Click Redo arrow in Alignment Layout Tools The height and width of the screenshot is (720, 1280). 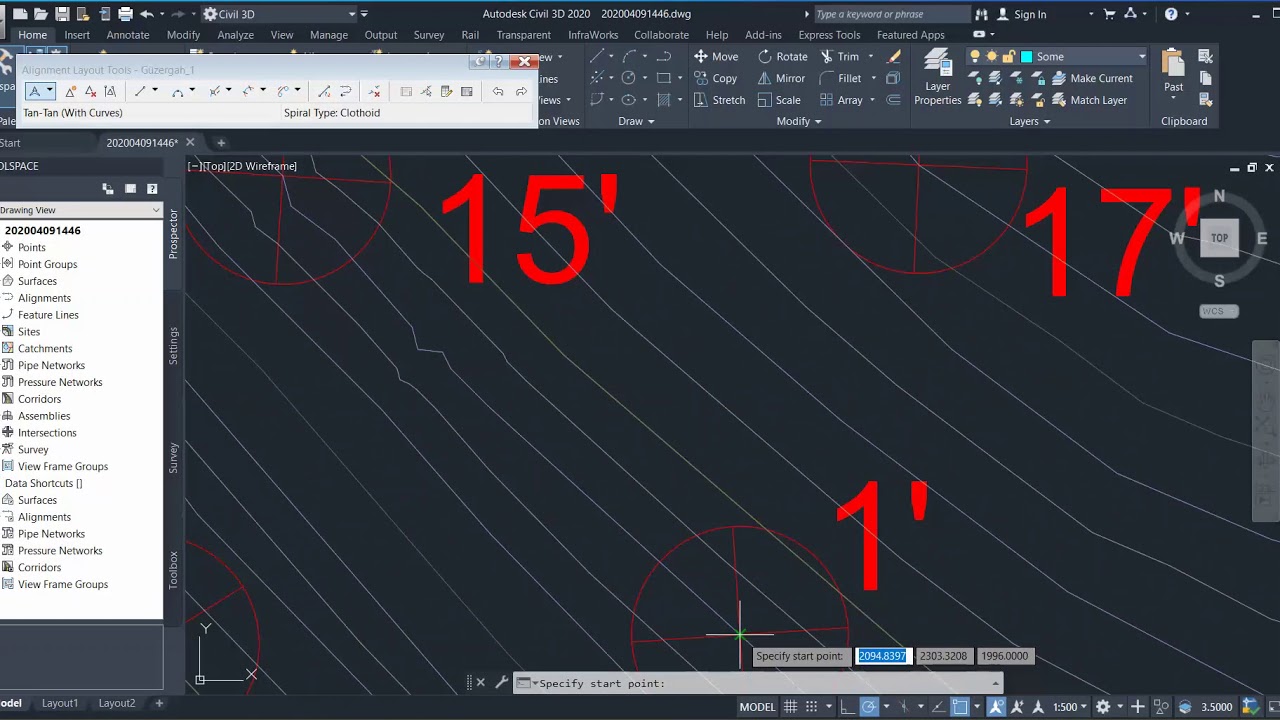pyautogui.click(x=521, y=92)
